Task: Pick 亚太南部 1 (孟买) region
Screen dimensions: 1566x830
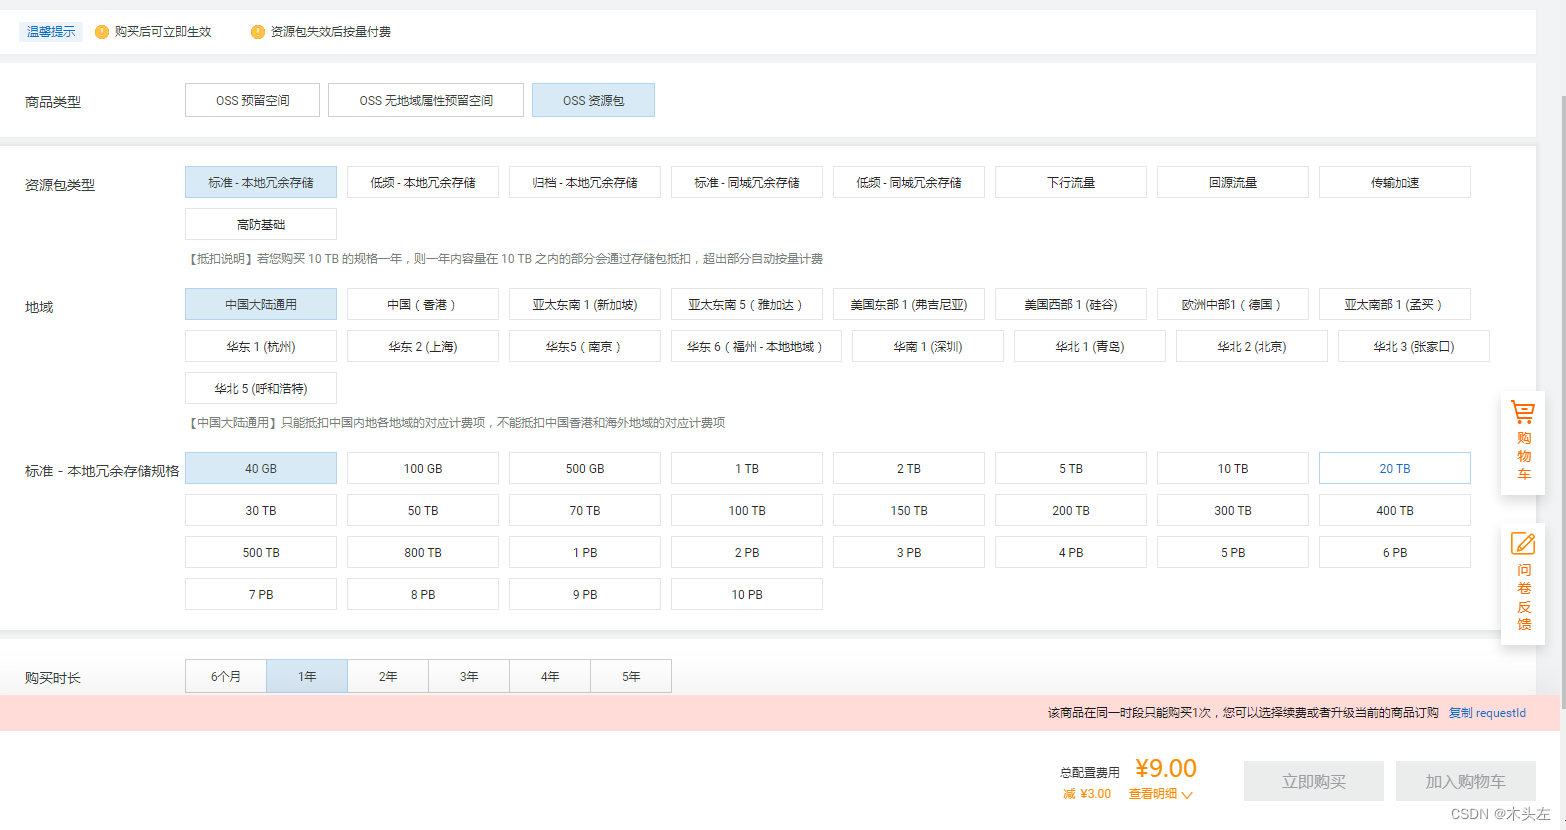Action: (x=1395, y=304)
